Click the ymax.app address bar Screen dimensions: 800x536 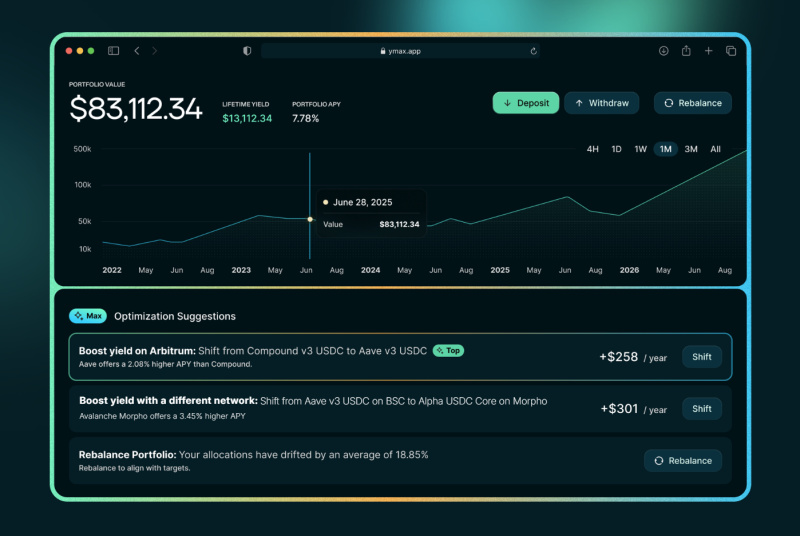click(400, 51)
